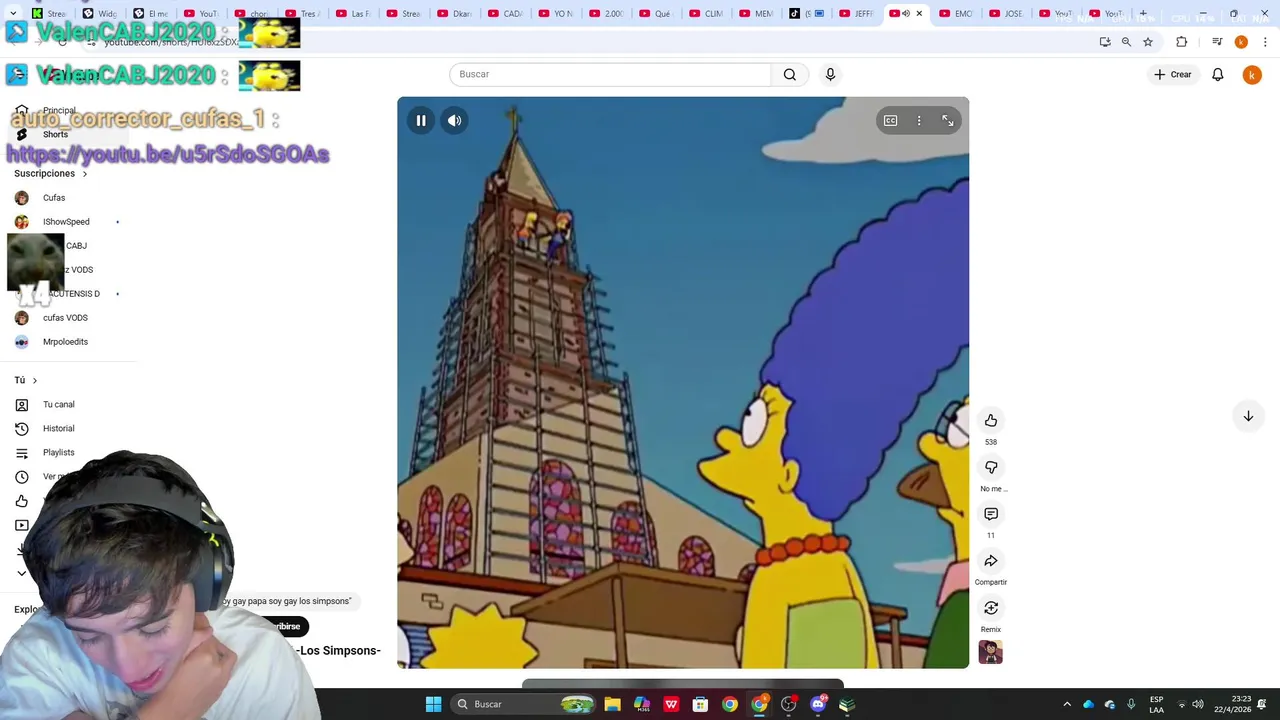Viewport: 1280px width, 720px height.
Task: Open ESP LAA language selector
Action: point(1156,704)
